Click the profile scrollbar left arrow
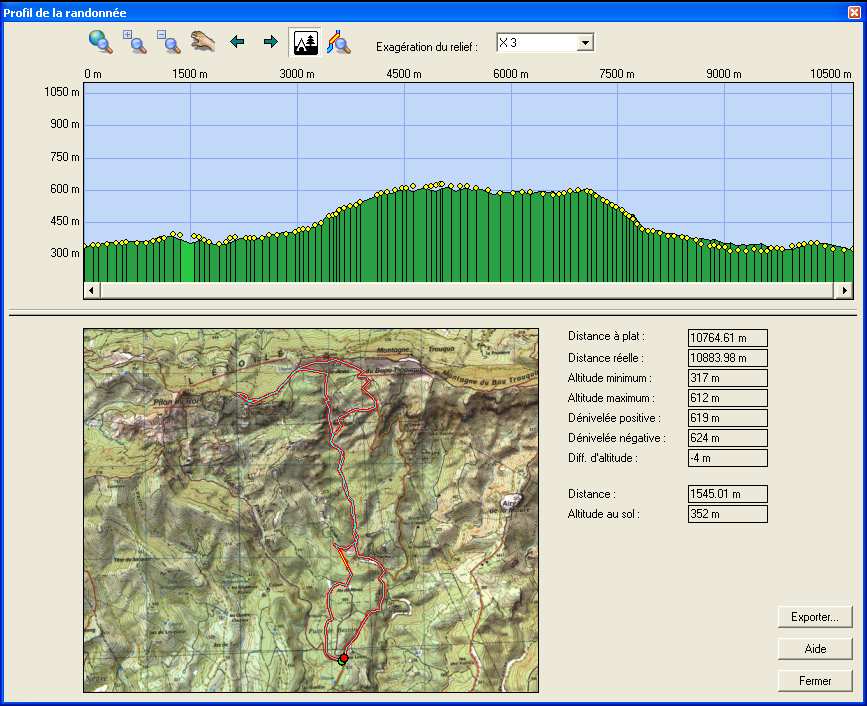 click(92, 290)
